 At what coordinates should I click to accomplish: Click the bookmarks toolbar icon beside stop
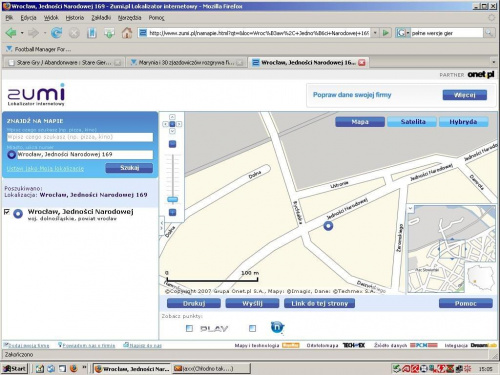pyautogui.click(x=92, y=33)
